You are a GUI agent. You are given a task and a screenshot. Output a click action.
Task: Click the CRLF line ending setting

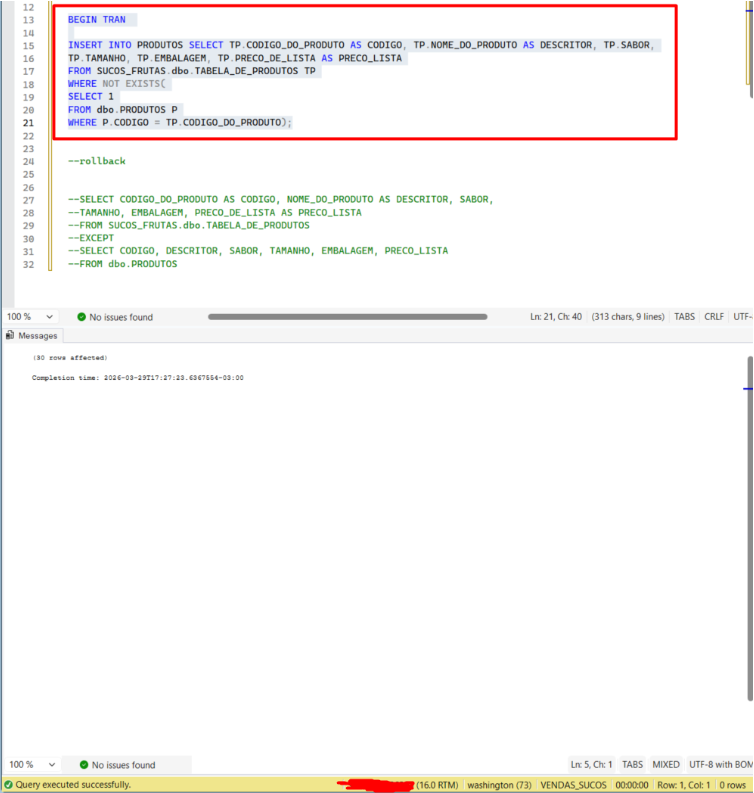click(714, 317)
